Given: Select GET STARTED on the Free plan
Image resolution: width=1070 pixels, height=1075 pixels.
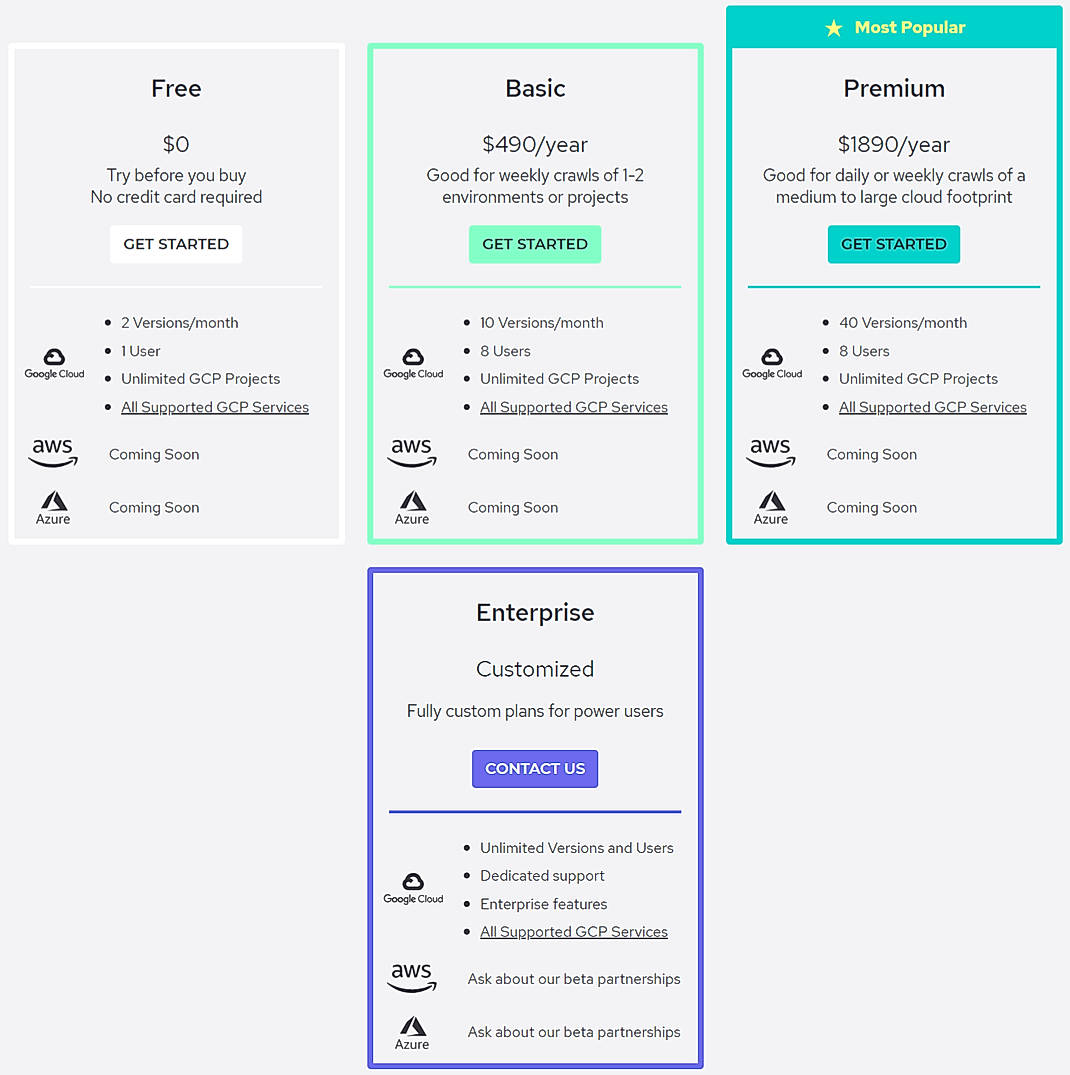Looking at the screenshot, I should point(176,243).
